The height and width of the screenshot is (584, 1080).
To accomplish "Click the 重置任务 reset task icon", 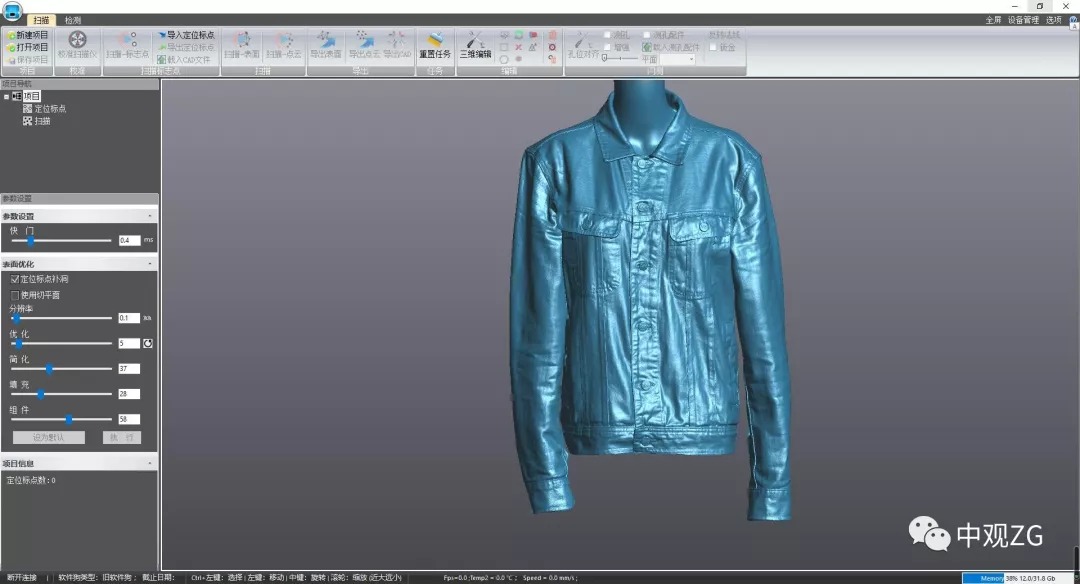I will point(434,39).
